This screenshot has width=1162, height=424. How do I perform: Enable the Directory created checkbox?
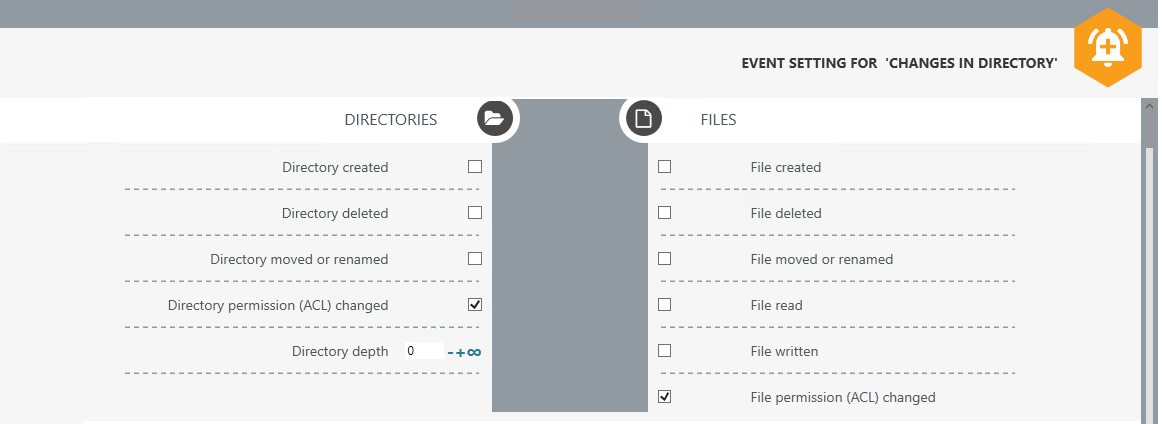475,167
